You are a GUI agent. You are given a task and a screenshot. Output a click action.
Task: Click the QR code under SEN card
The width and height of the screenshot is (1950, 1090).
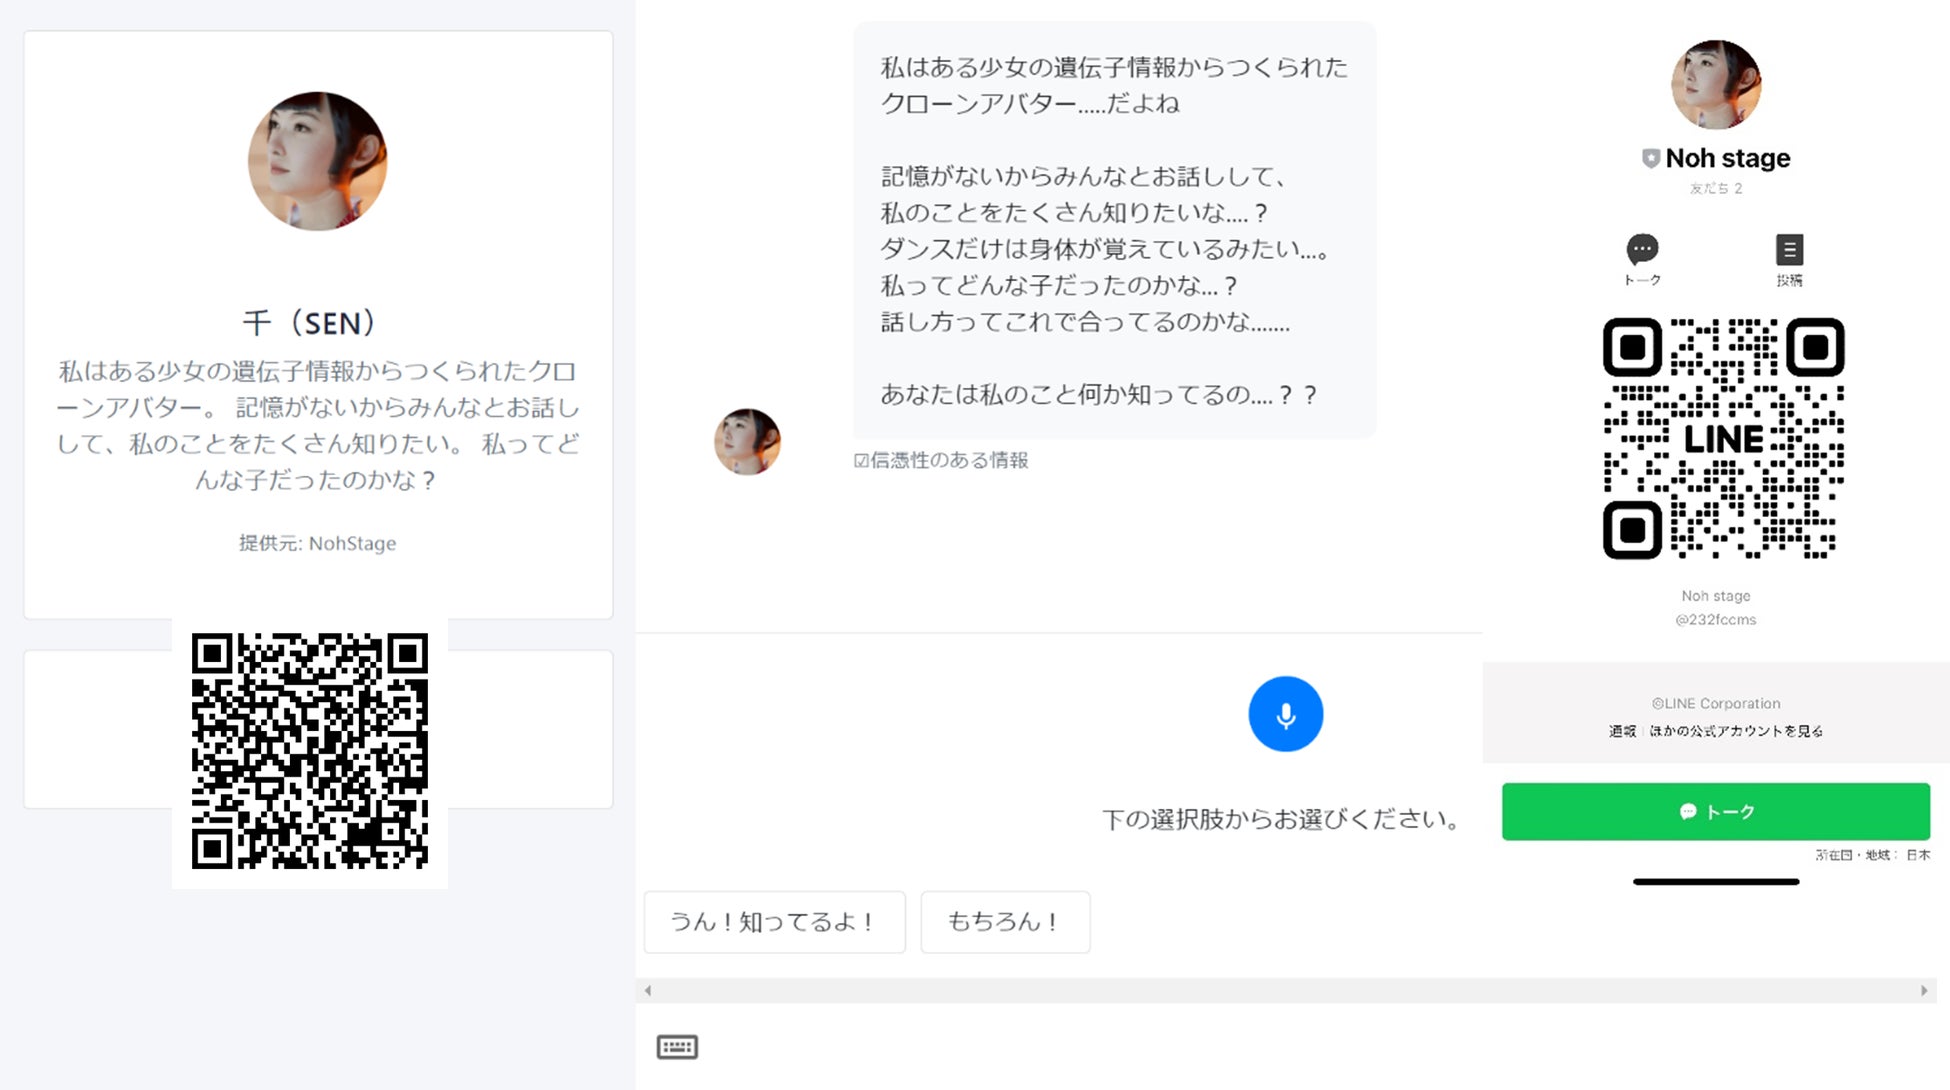point(309,751)
